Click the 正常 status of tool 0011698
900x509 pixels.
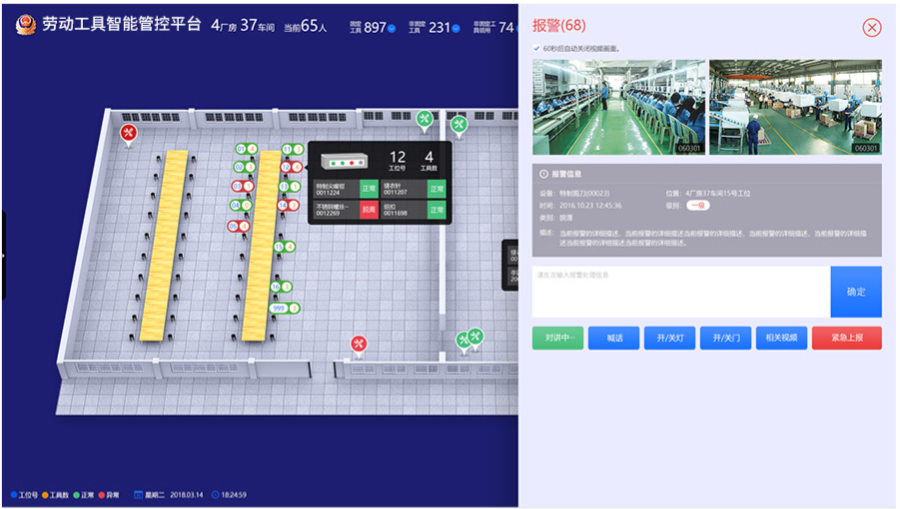coord(436,209)
